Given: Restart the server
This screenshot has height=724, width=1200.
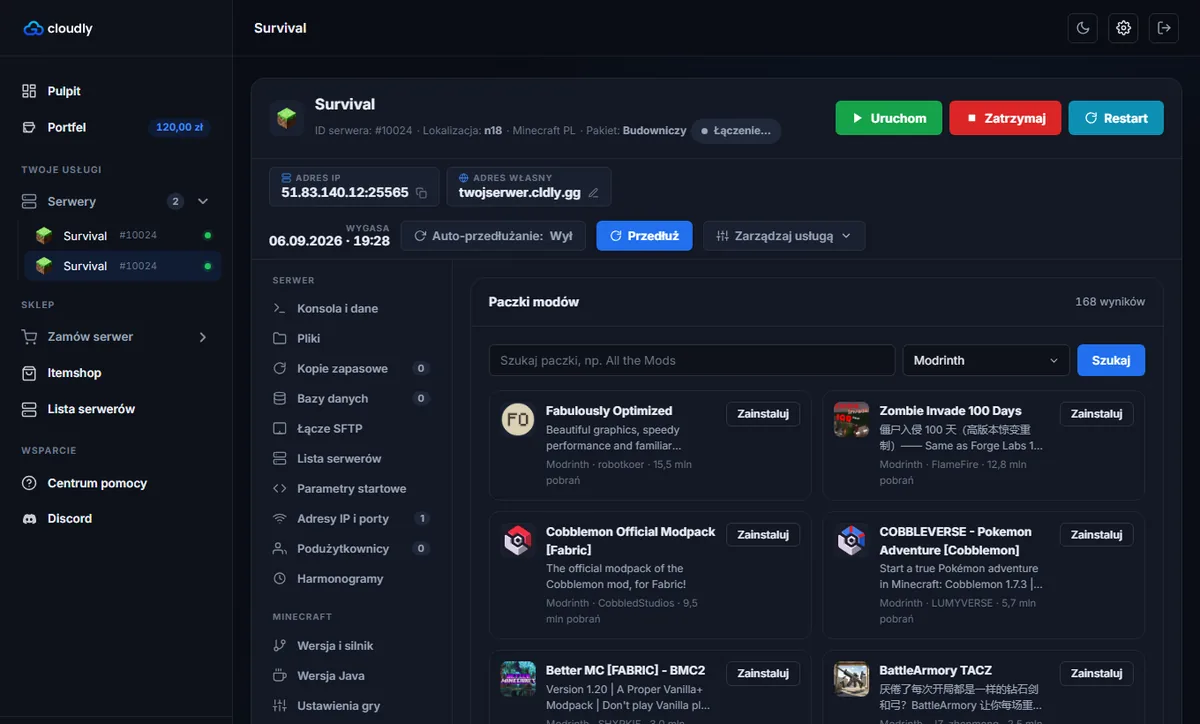Looking at the screenshot, I should (x=1116, y=118).
